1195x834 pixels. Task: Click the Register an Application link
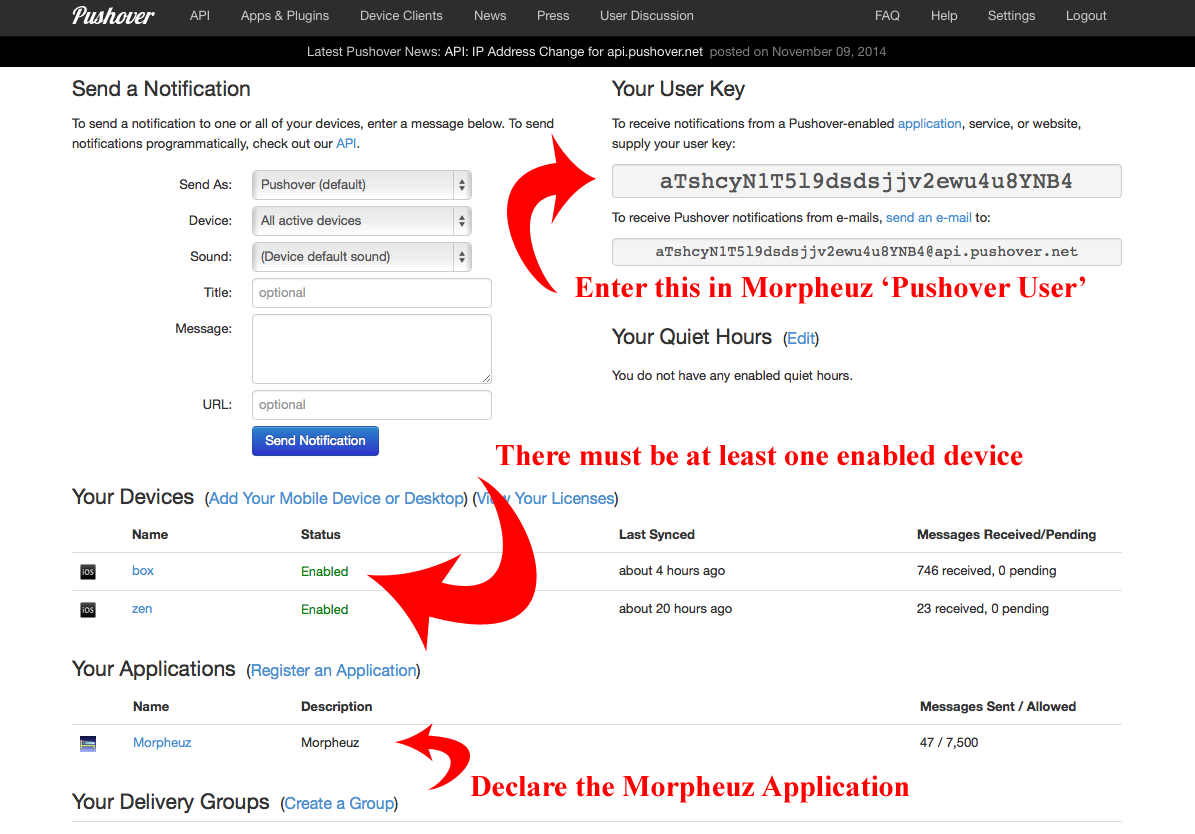(334, 671)
